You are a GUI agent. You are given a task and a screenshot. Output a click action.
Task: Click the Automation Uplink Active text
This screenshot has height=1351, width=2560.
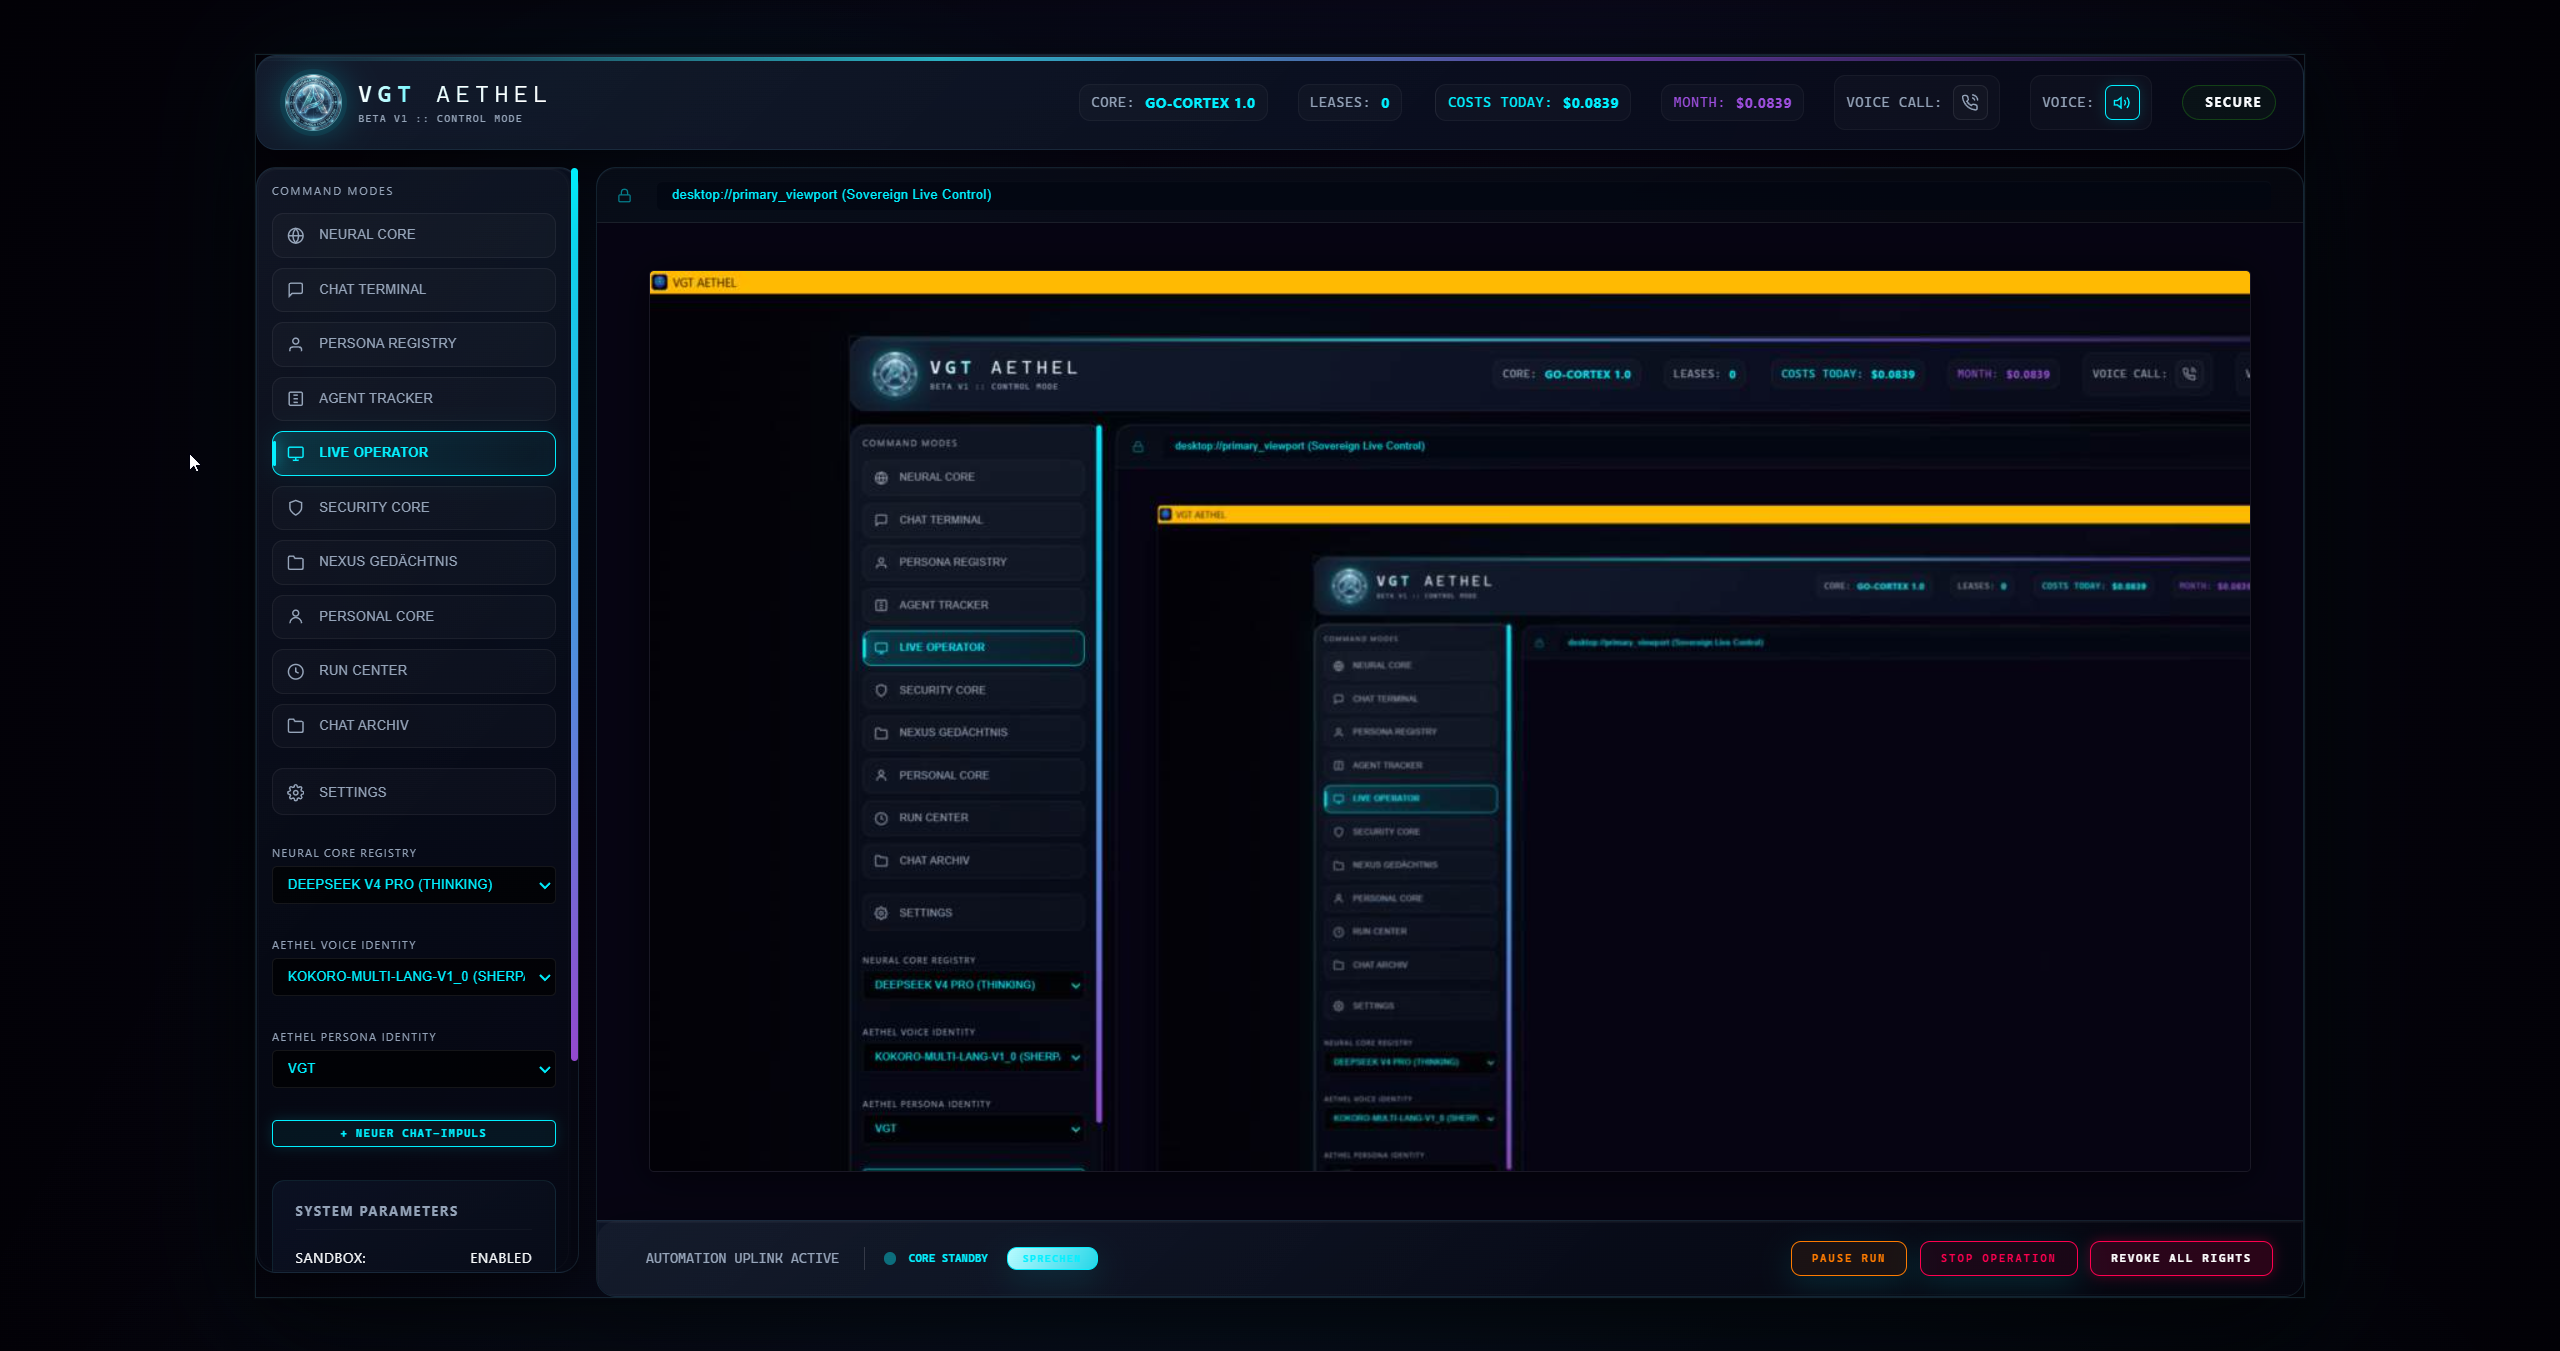point(742,1258)
